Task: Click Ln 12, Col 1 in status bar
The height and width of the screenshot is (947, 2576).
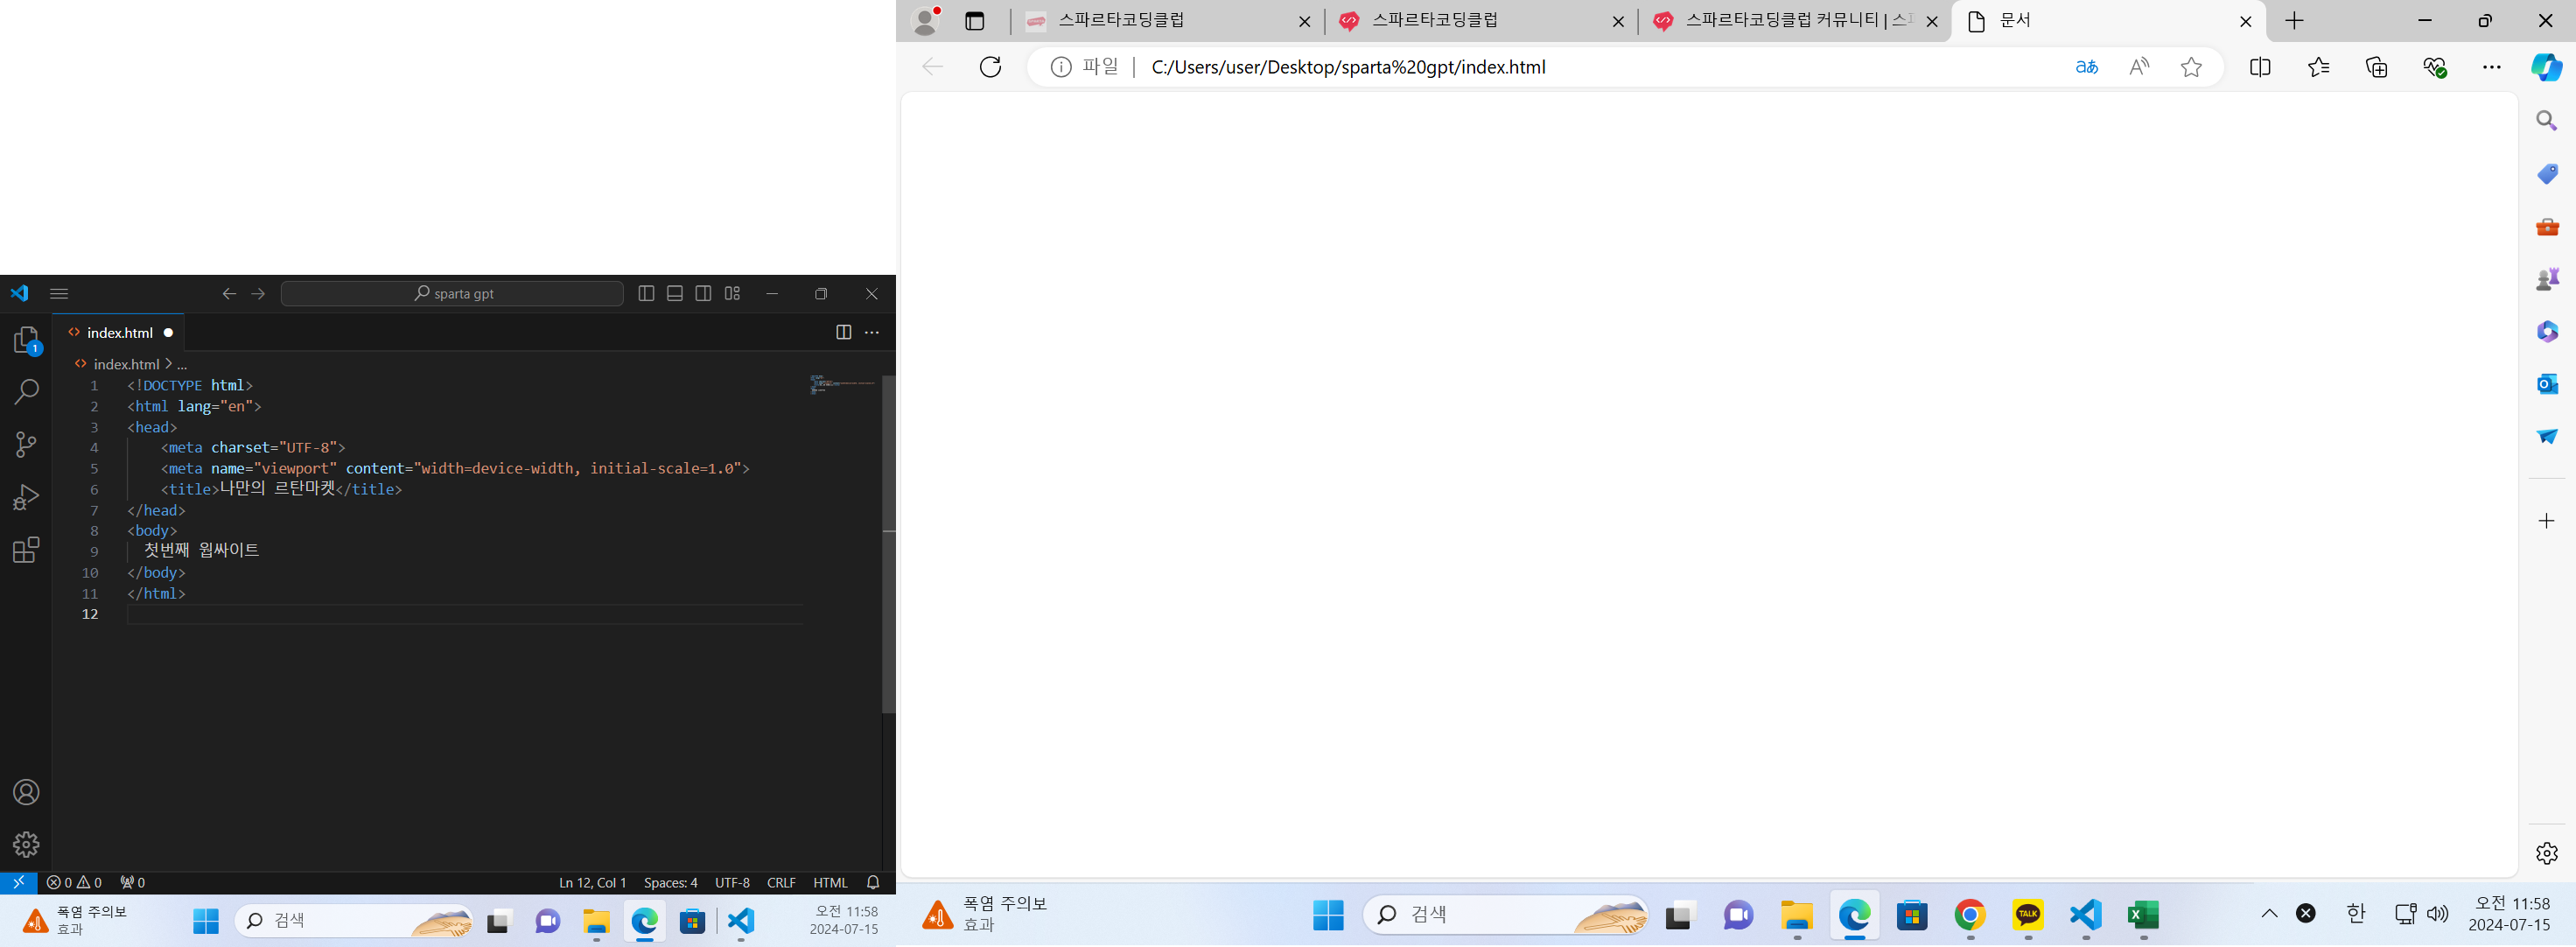Action: point(592,882)
